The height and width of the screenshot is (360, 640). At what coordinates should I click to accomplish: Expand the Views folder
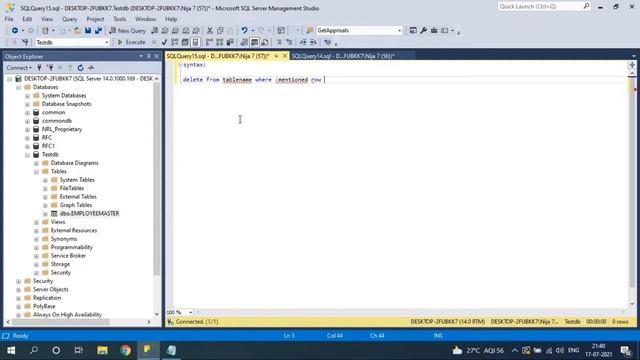(x=36, y=222)
